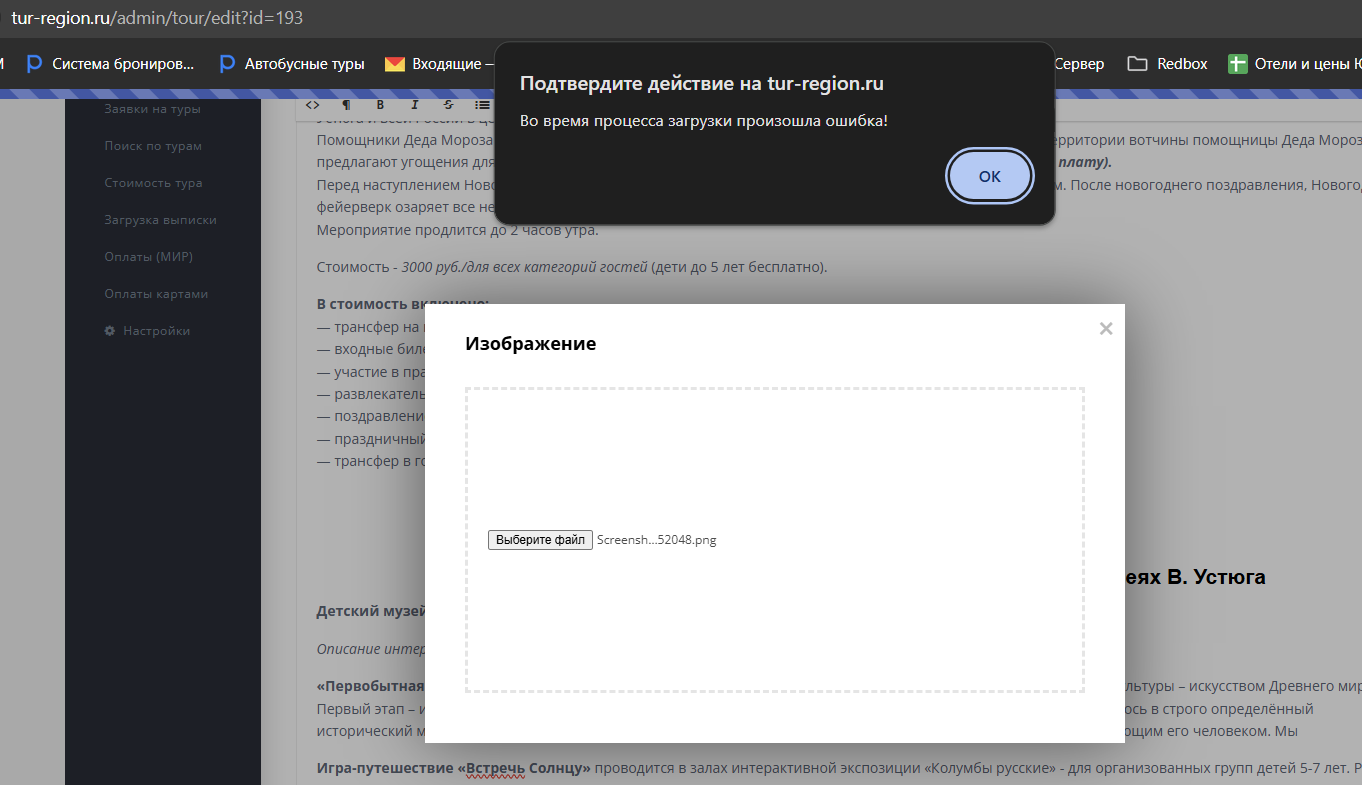
Task: Open 'Оплаты (МИР)' sidebar item
Action: pyautogui.click(x=148, y=257)
